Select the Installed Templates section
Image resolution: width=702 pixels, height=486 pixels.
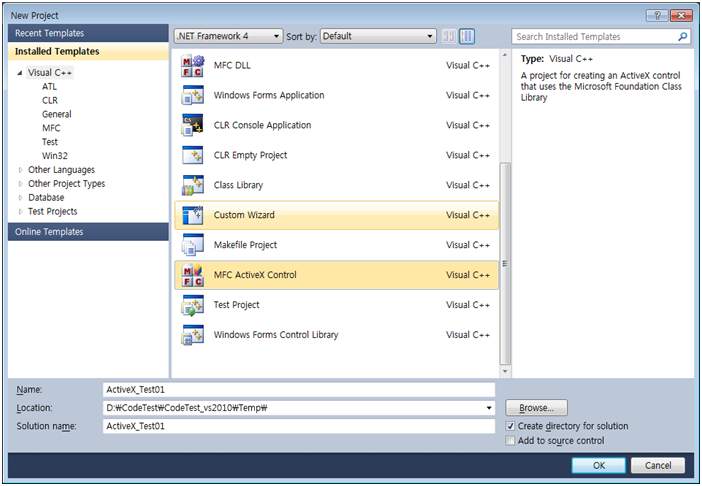point(88,51)
